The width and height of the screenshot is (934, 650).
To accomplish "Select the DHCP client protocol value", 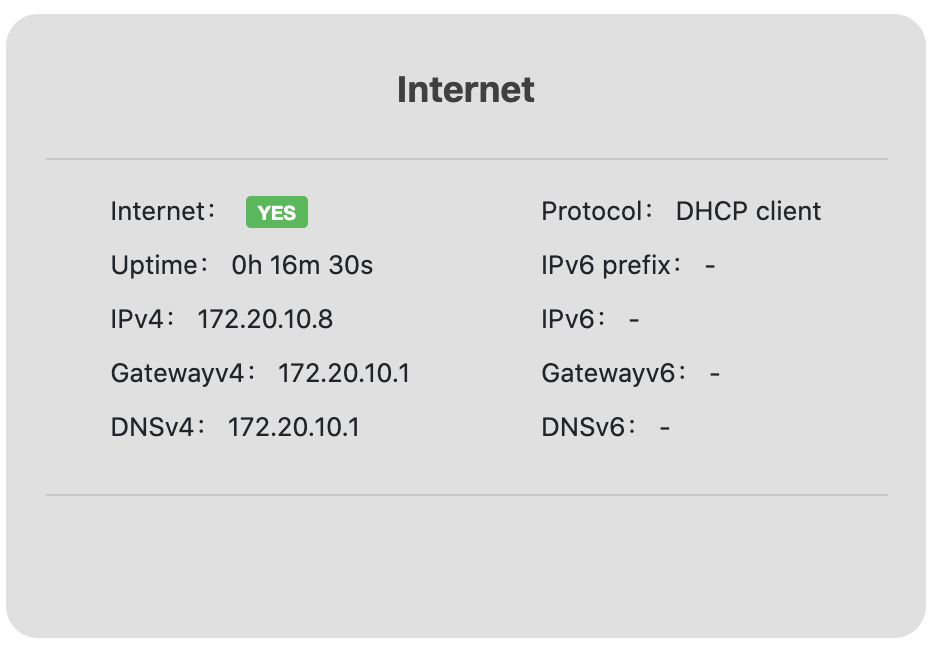I will point(748,212).
